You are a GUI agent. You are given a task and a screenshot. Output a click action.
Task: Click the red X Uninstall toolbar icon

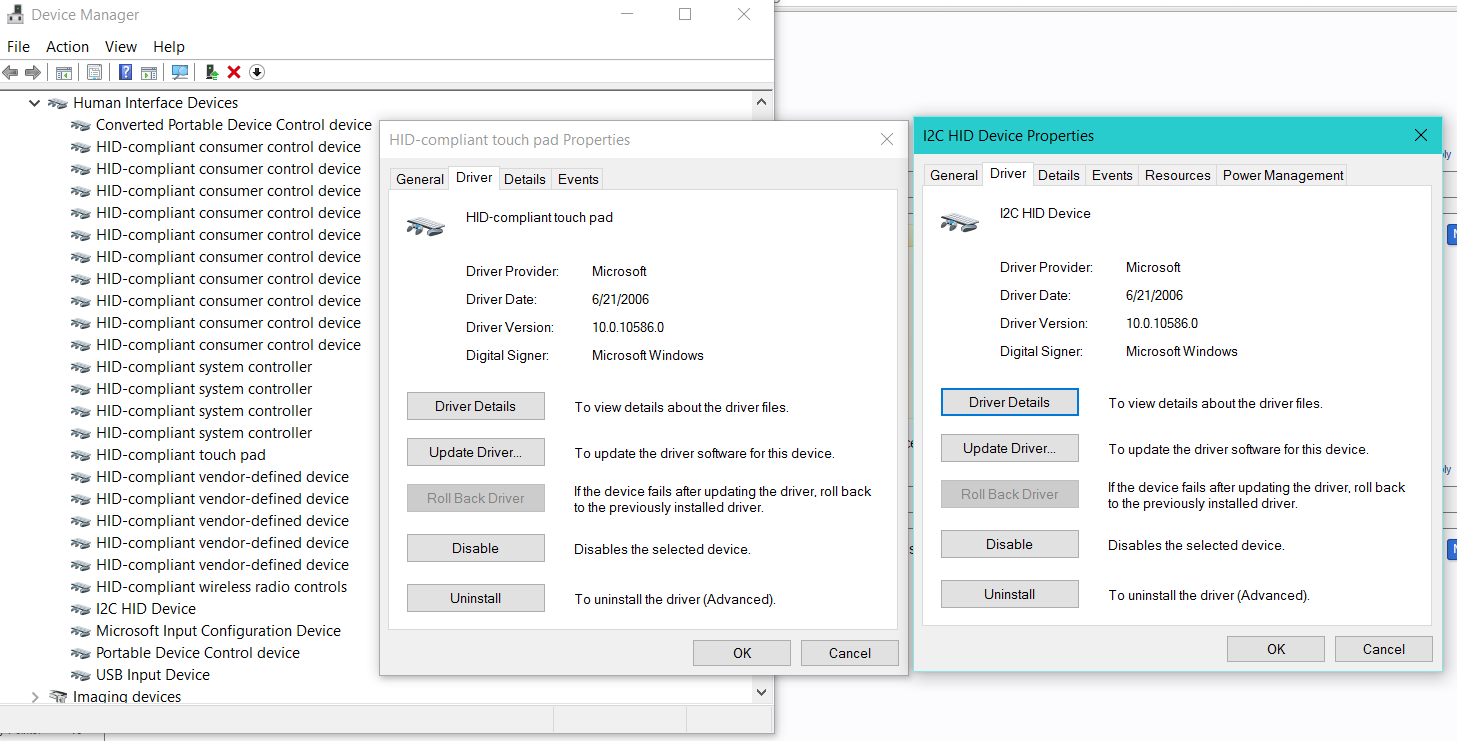click(234, 72)
